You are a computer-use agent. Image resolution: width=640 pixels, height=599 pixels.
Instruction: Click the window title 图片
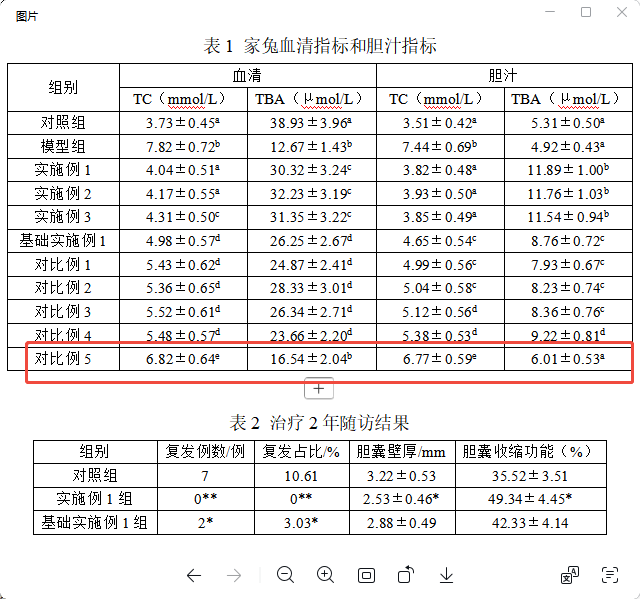27,16
